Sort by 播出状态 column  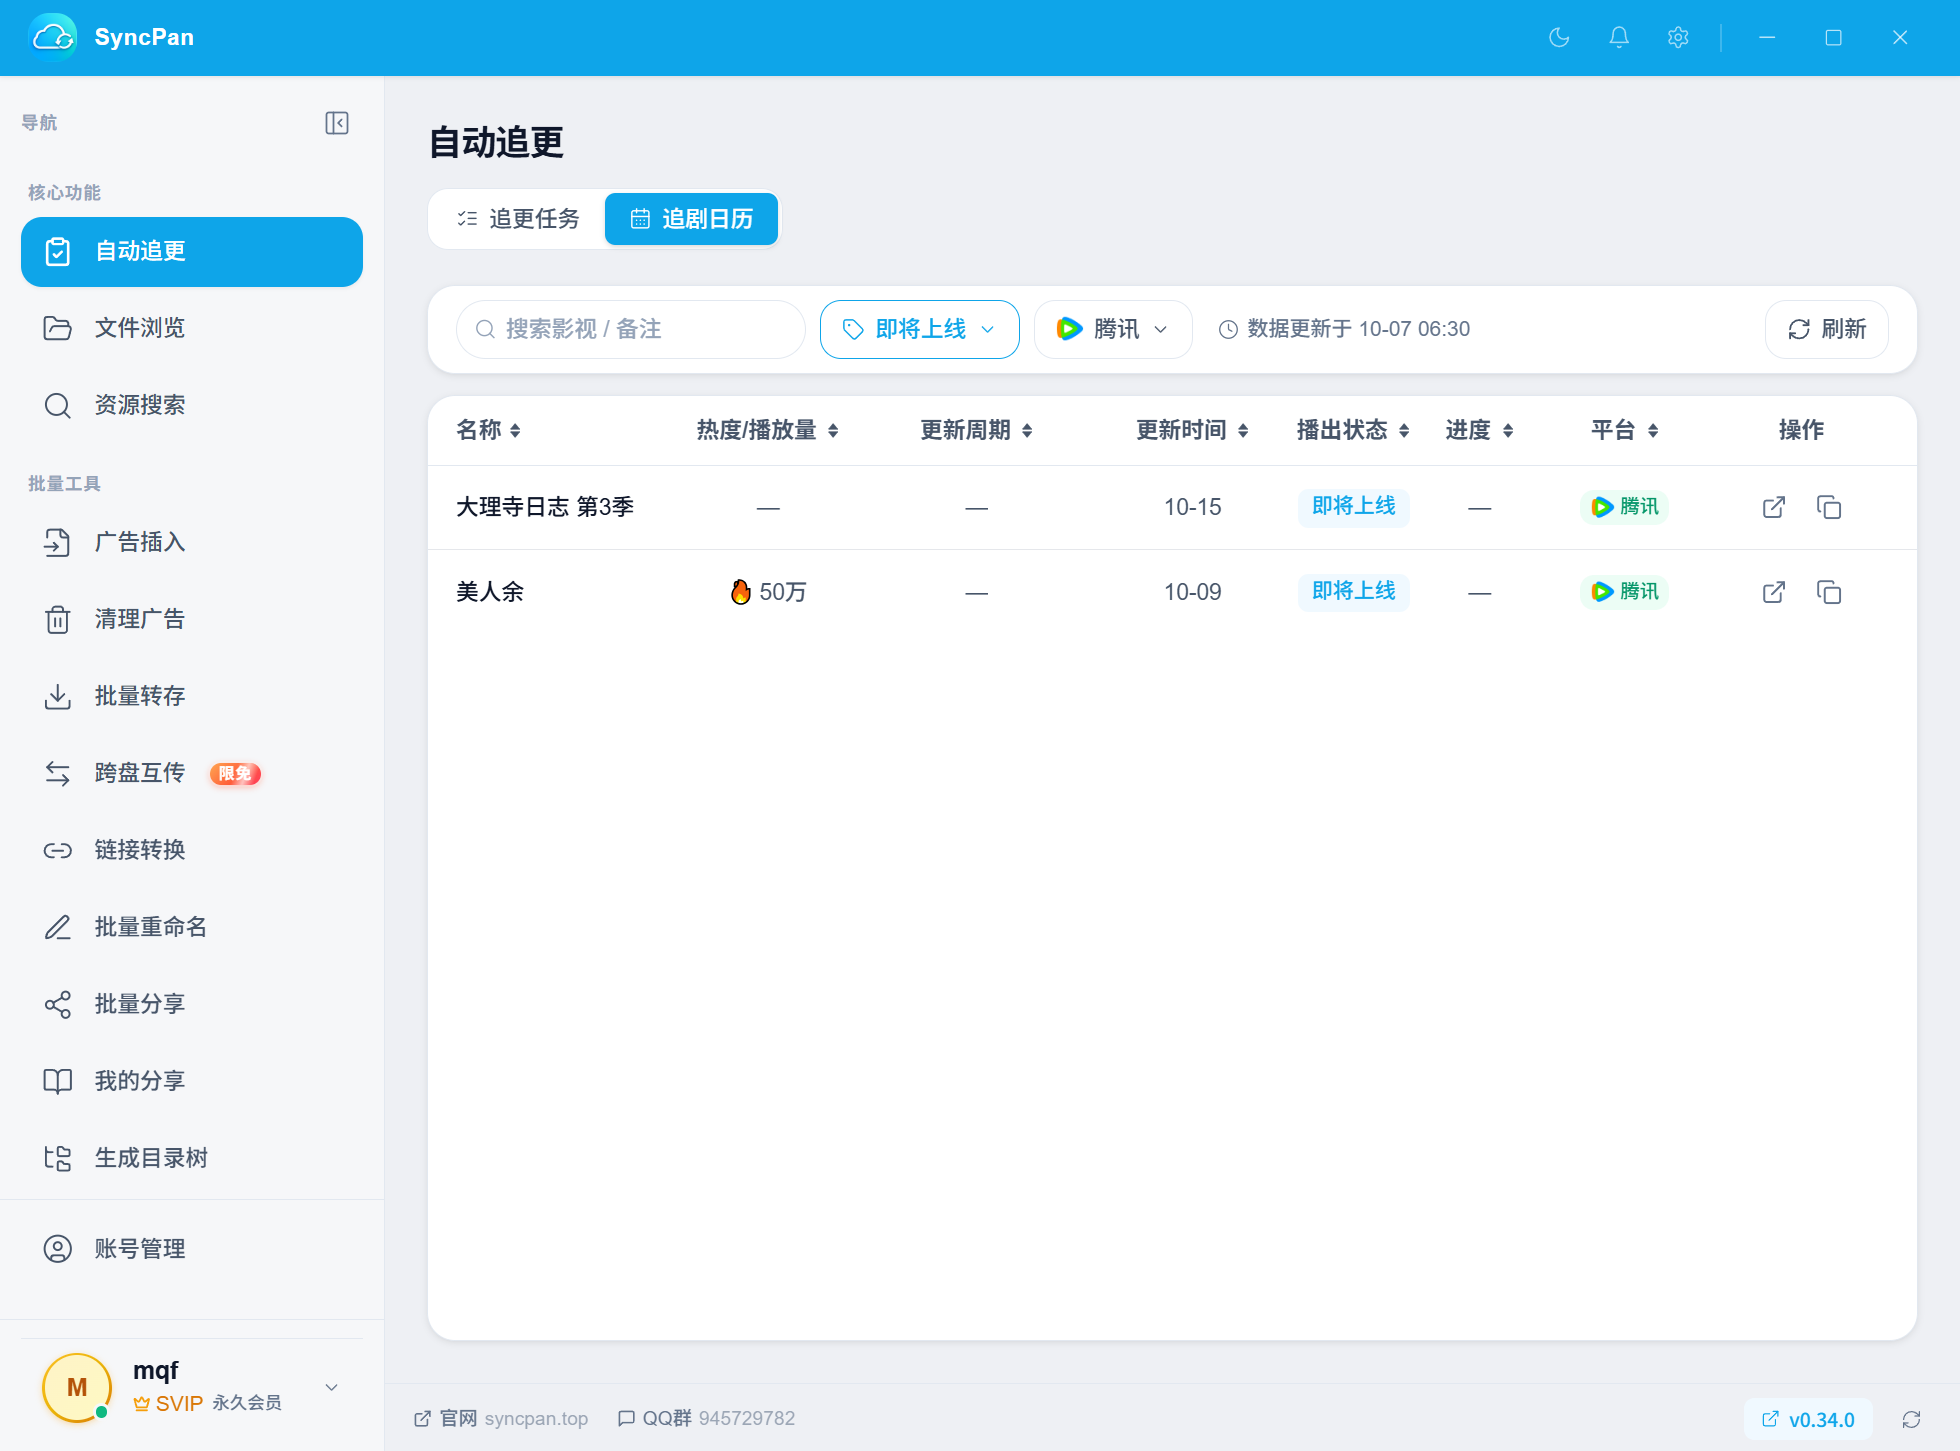1353,430
